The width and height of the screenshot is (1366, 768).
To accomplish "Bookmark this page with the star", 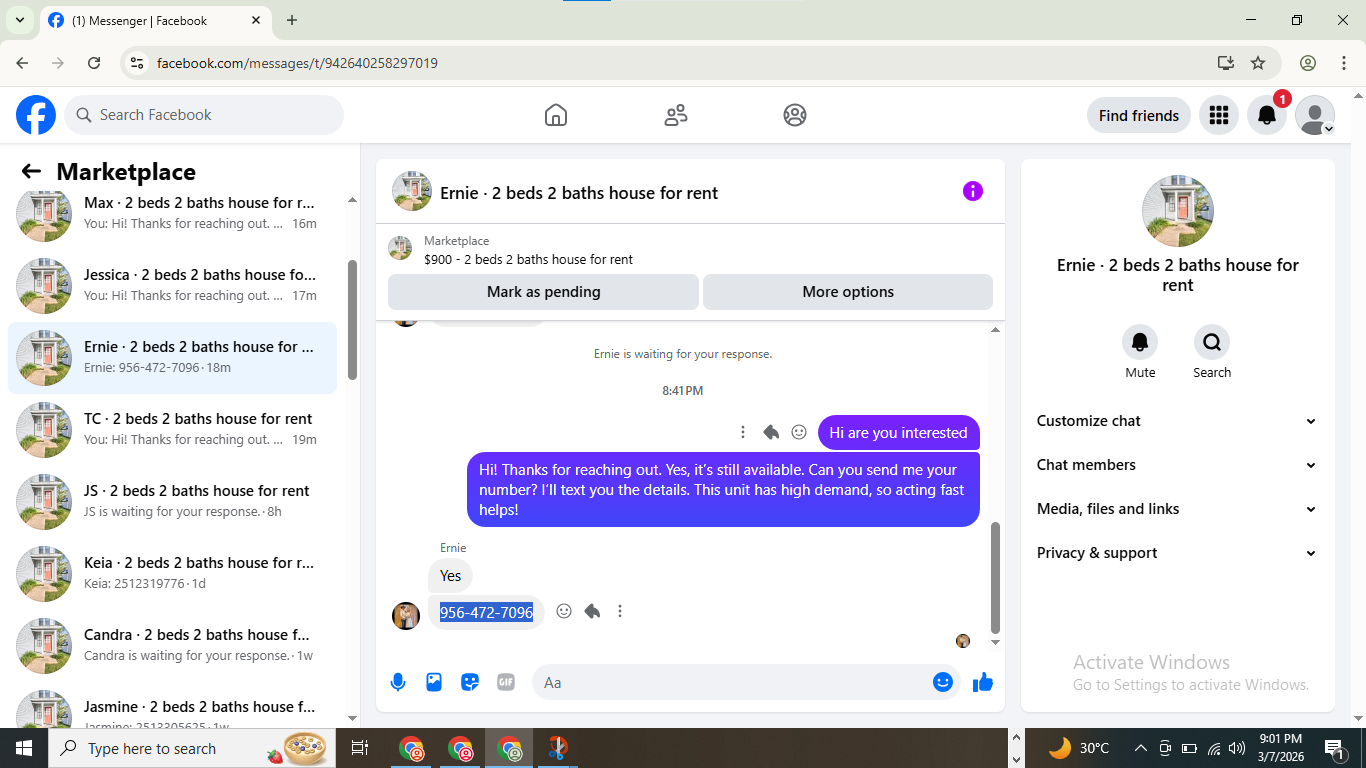I will [x=1258, y=63].
